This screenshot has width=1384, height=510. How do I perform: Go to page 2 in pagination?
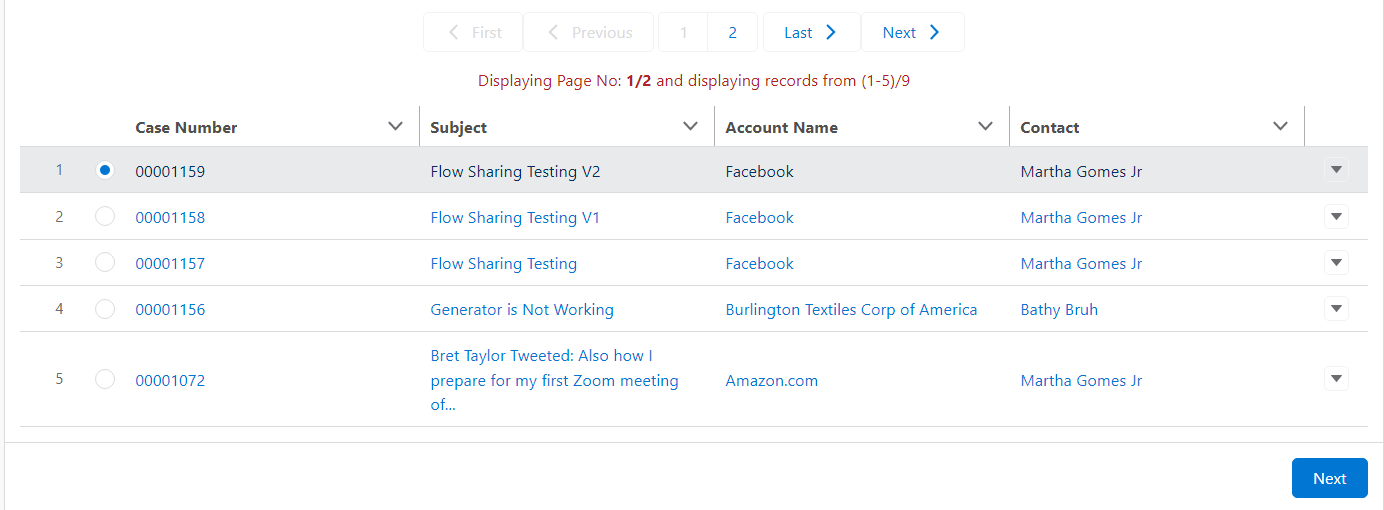[732, 33]
